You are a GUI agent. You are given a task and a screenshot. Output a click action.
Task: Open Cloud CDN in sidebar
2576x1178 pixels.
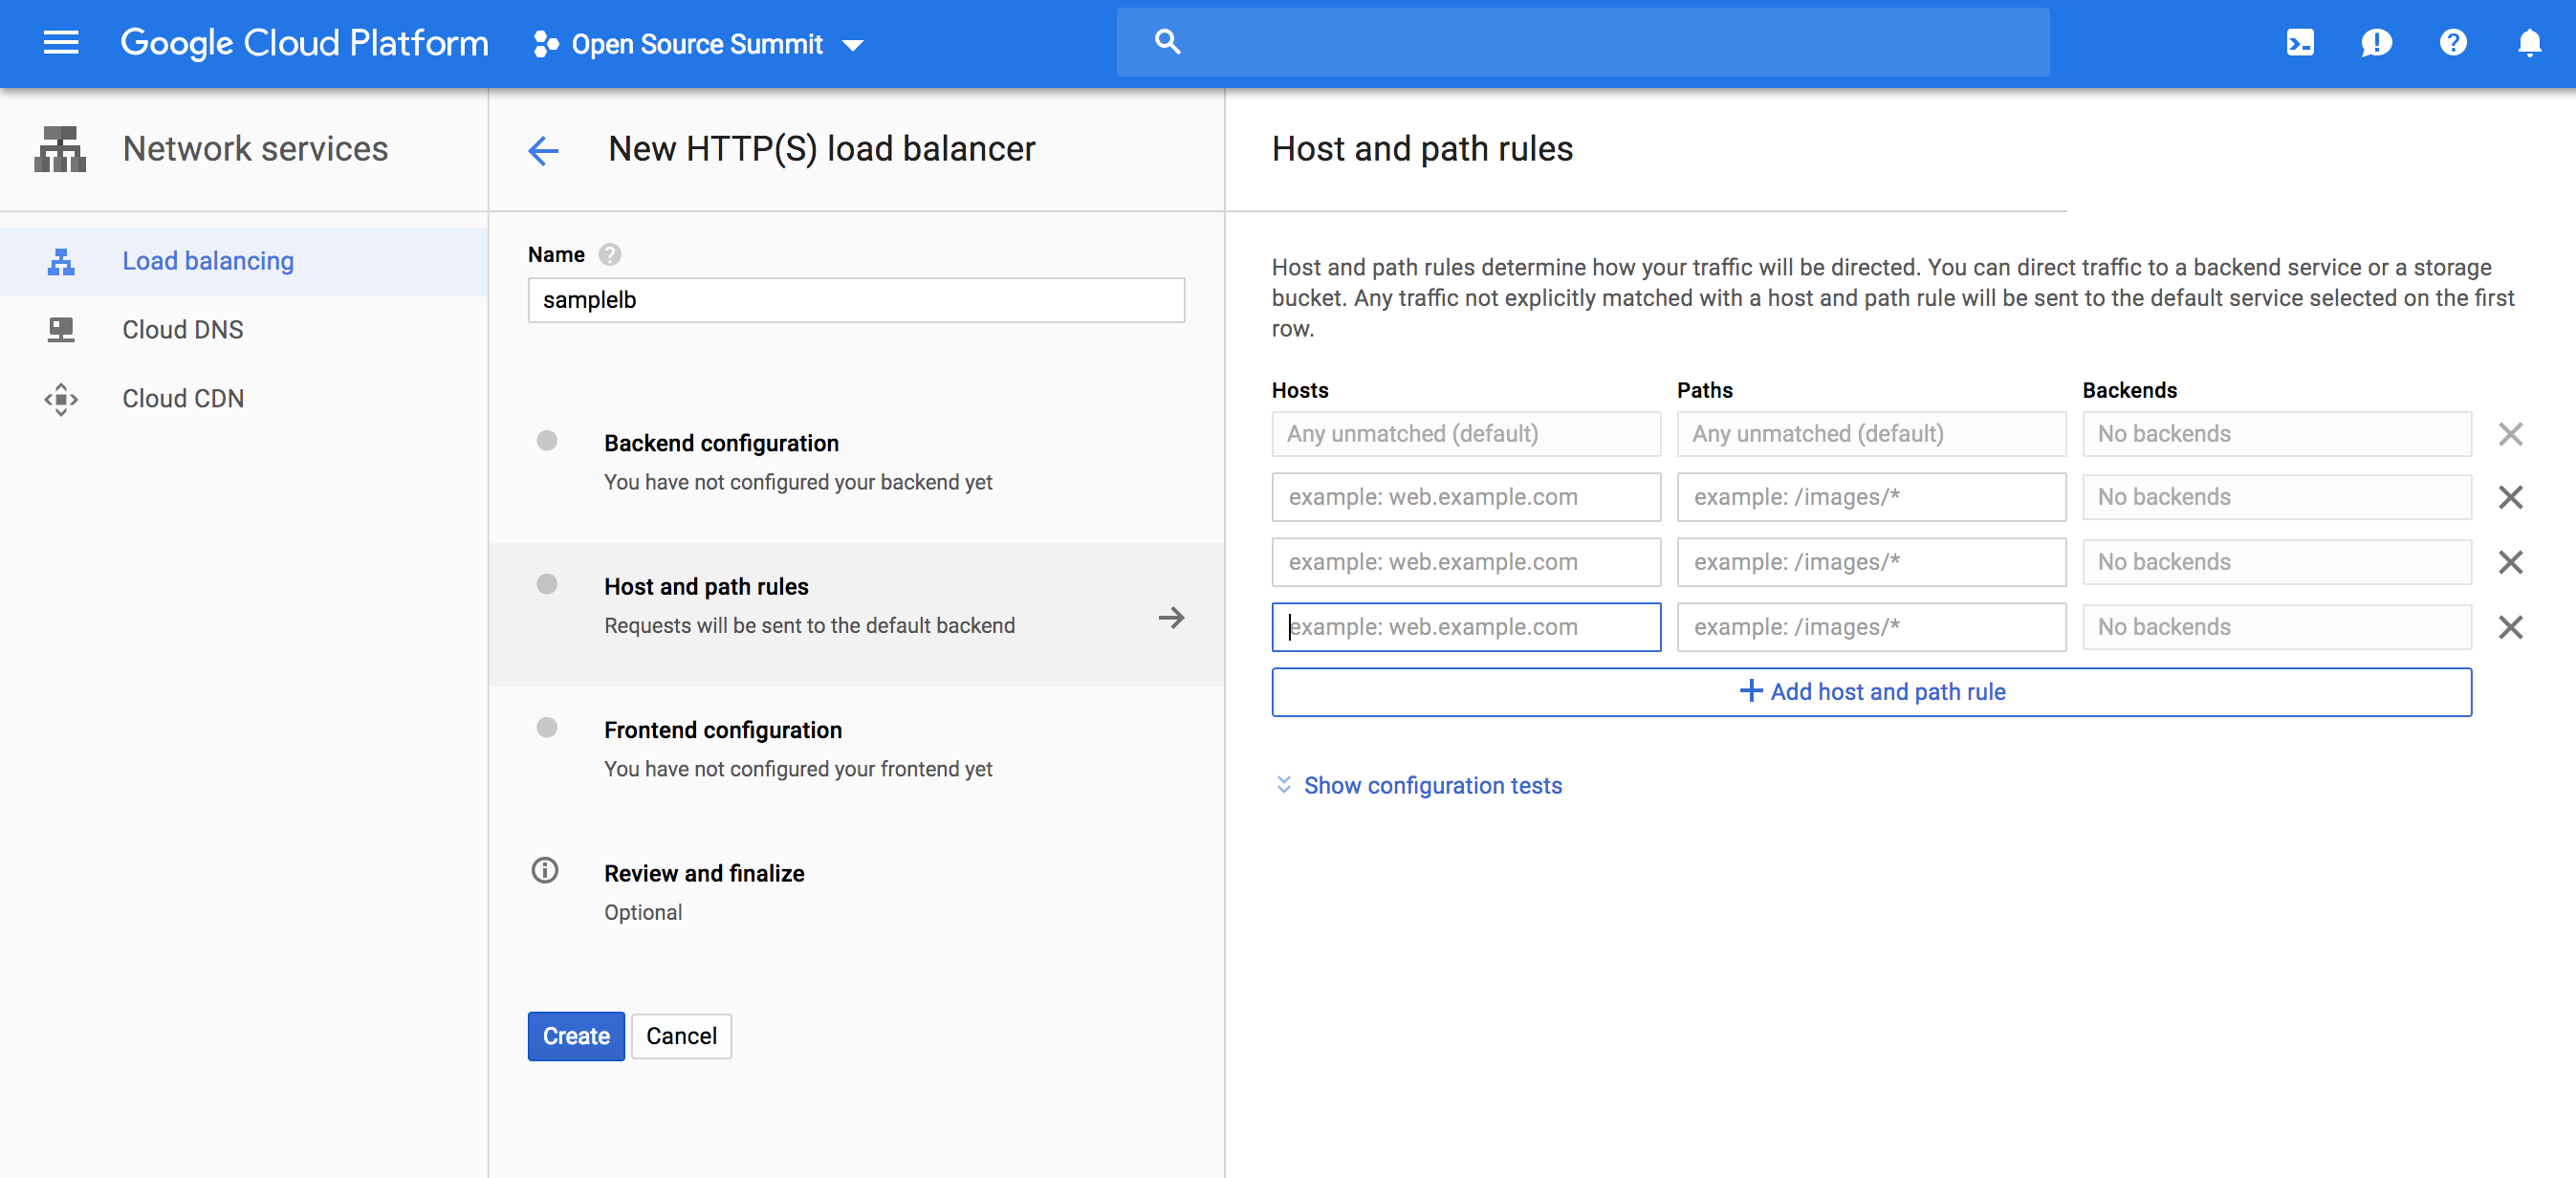183,399
